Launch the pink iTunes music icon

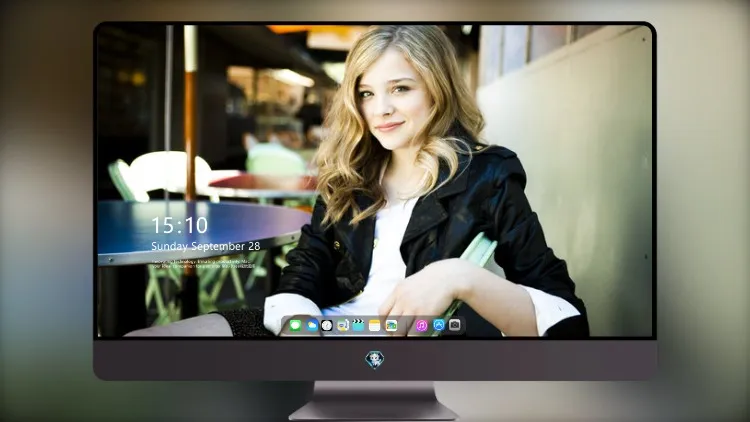(421, 326)
